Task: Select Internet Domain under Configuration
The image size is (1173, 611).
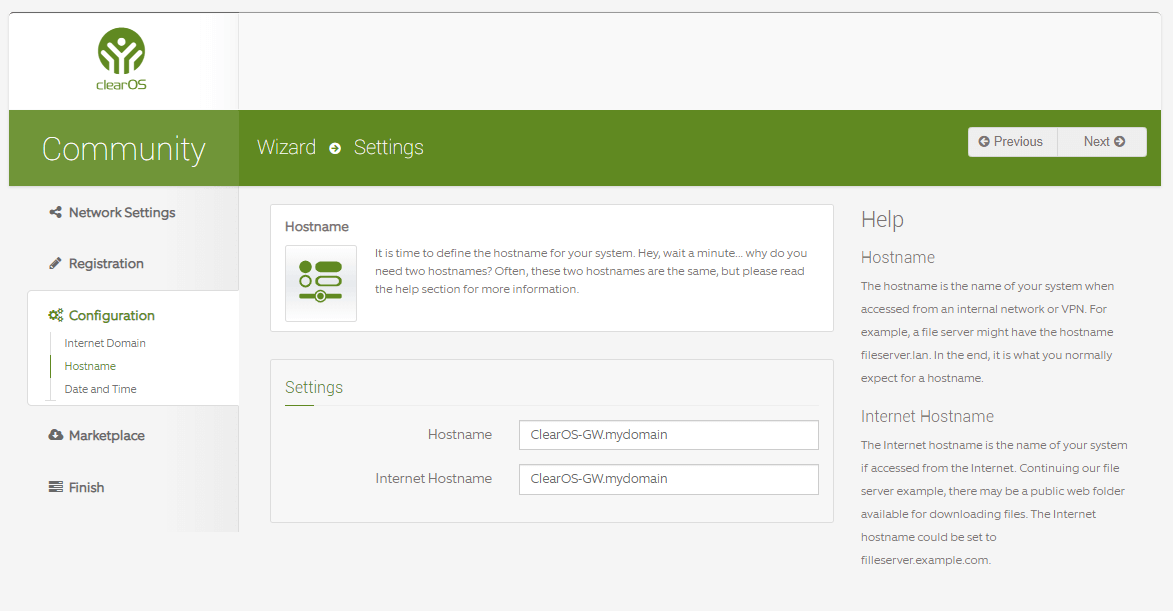Action: pyautogui.click(x=104, y=342)
